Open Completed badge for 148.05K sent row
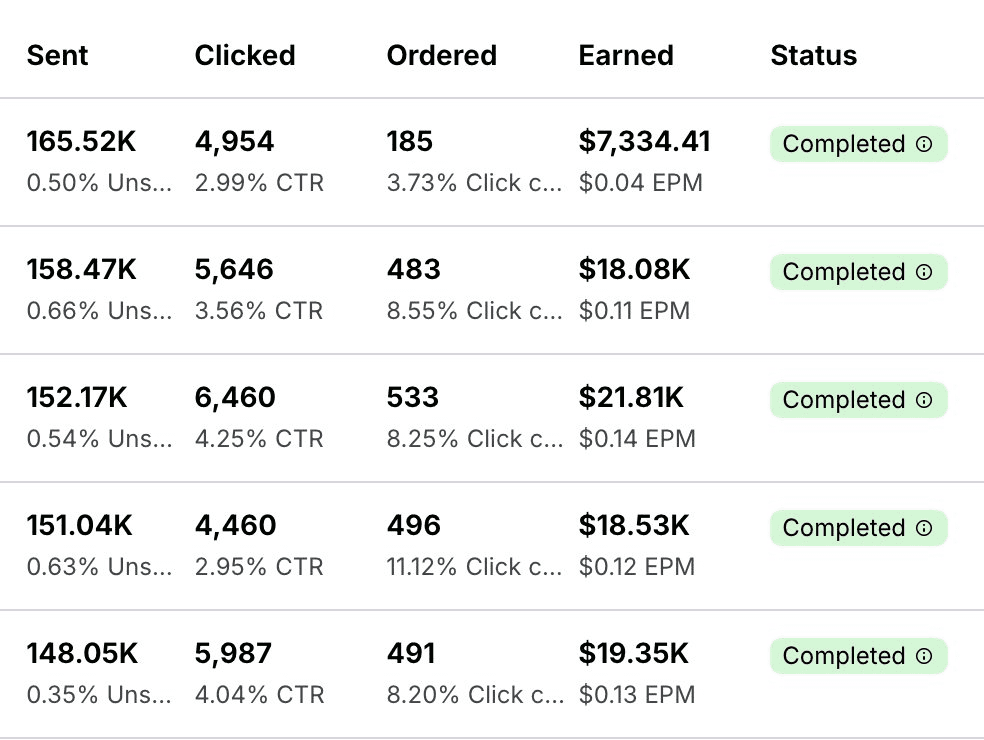The height and width of the screenshot is (740, 984). (x=858, y=656)
